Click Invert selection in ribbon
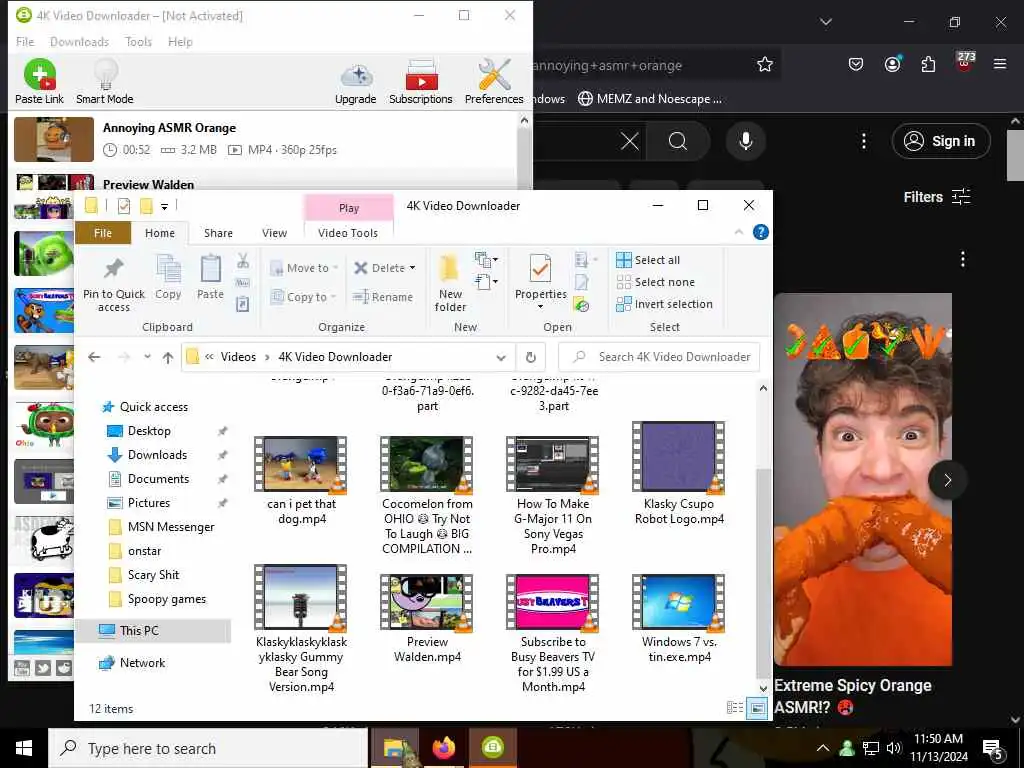 pyautogui.click(x=664, y=304)
